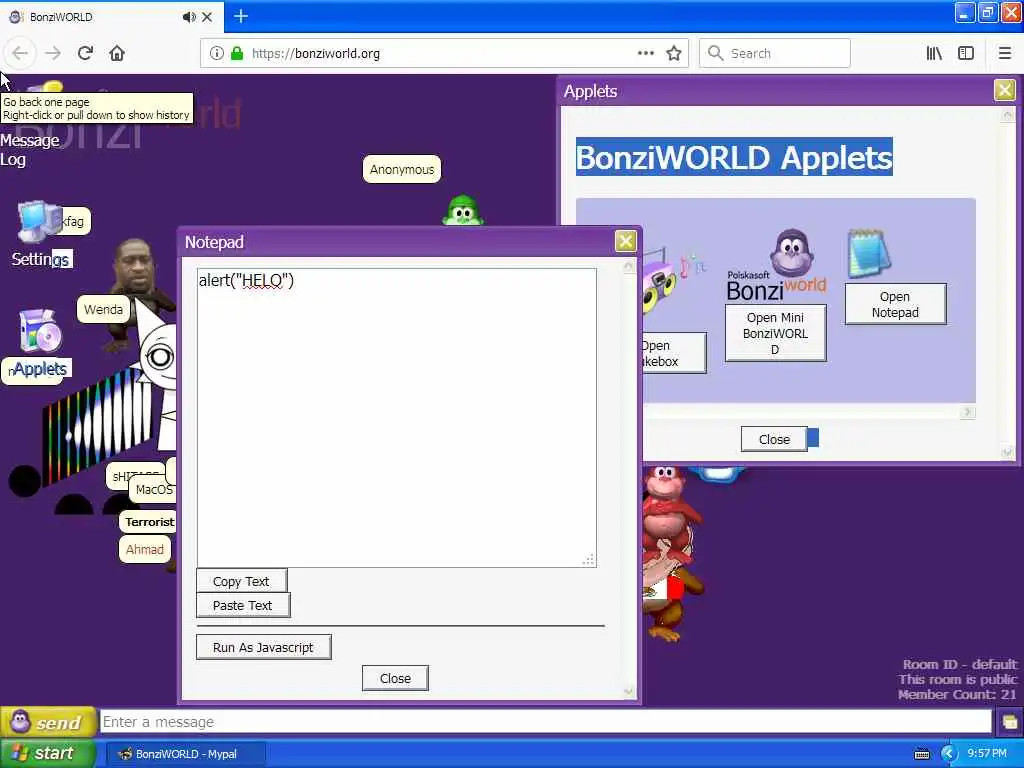
Task: Click the Member Count: 21 text
Action: (957, 694)
